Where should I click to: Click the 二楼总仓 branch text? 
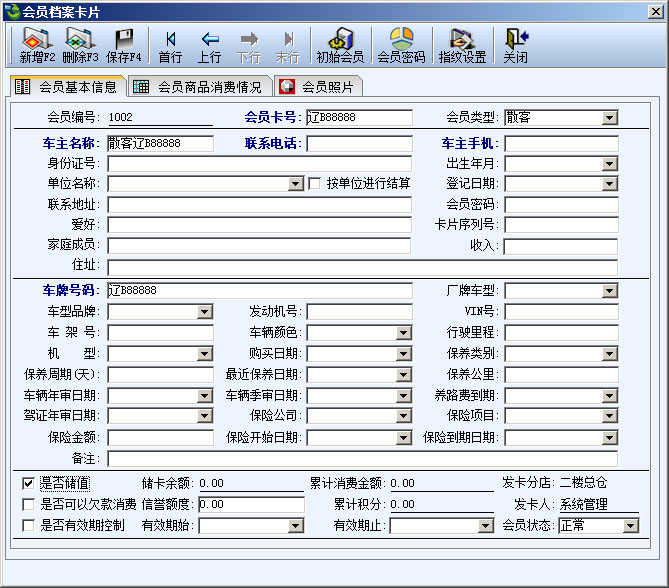(583, 483)
